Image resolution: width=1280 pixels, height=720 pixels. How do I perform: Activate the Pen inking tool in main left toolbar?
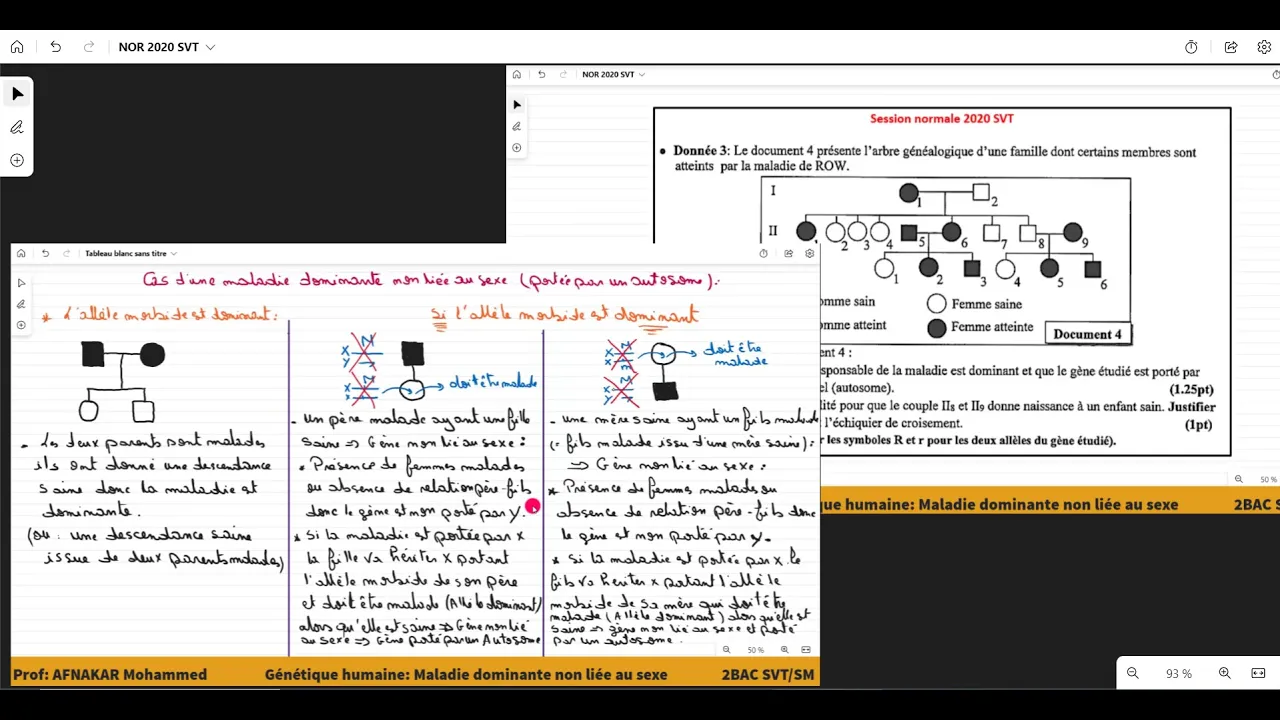pos(17,127)
